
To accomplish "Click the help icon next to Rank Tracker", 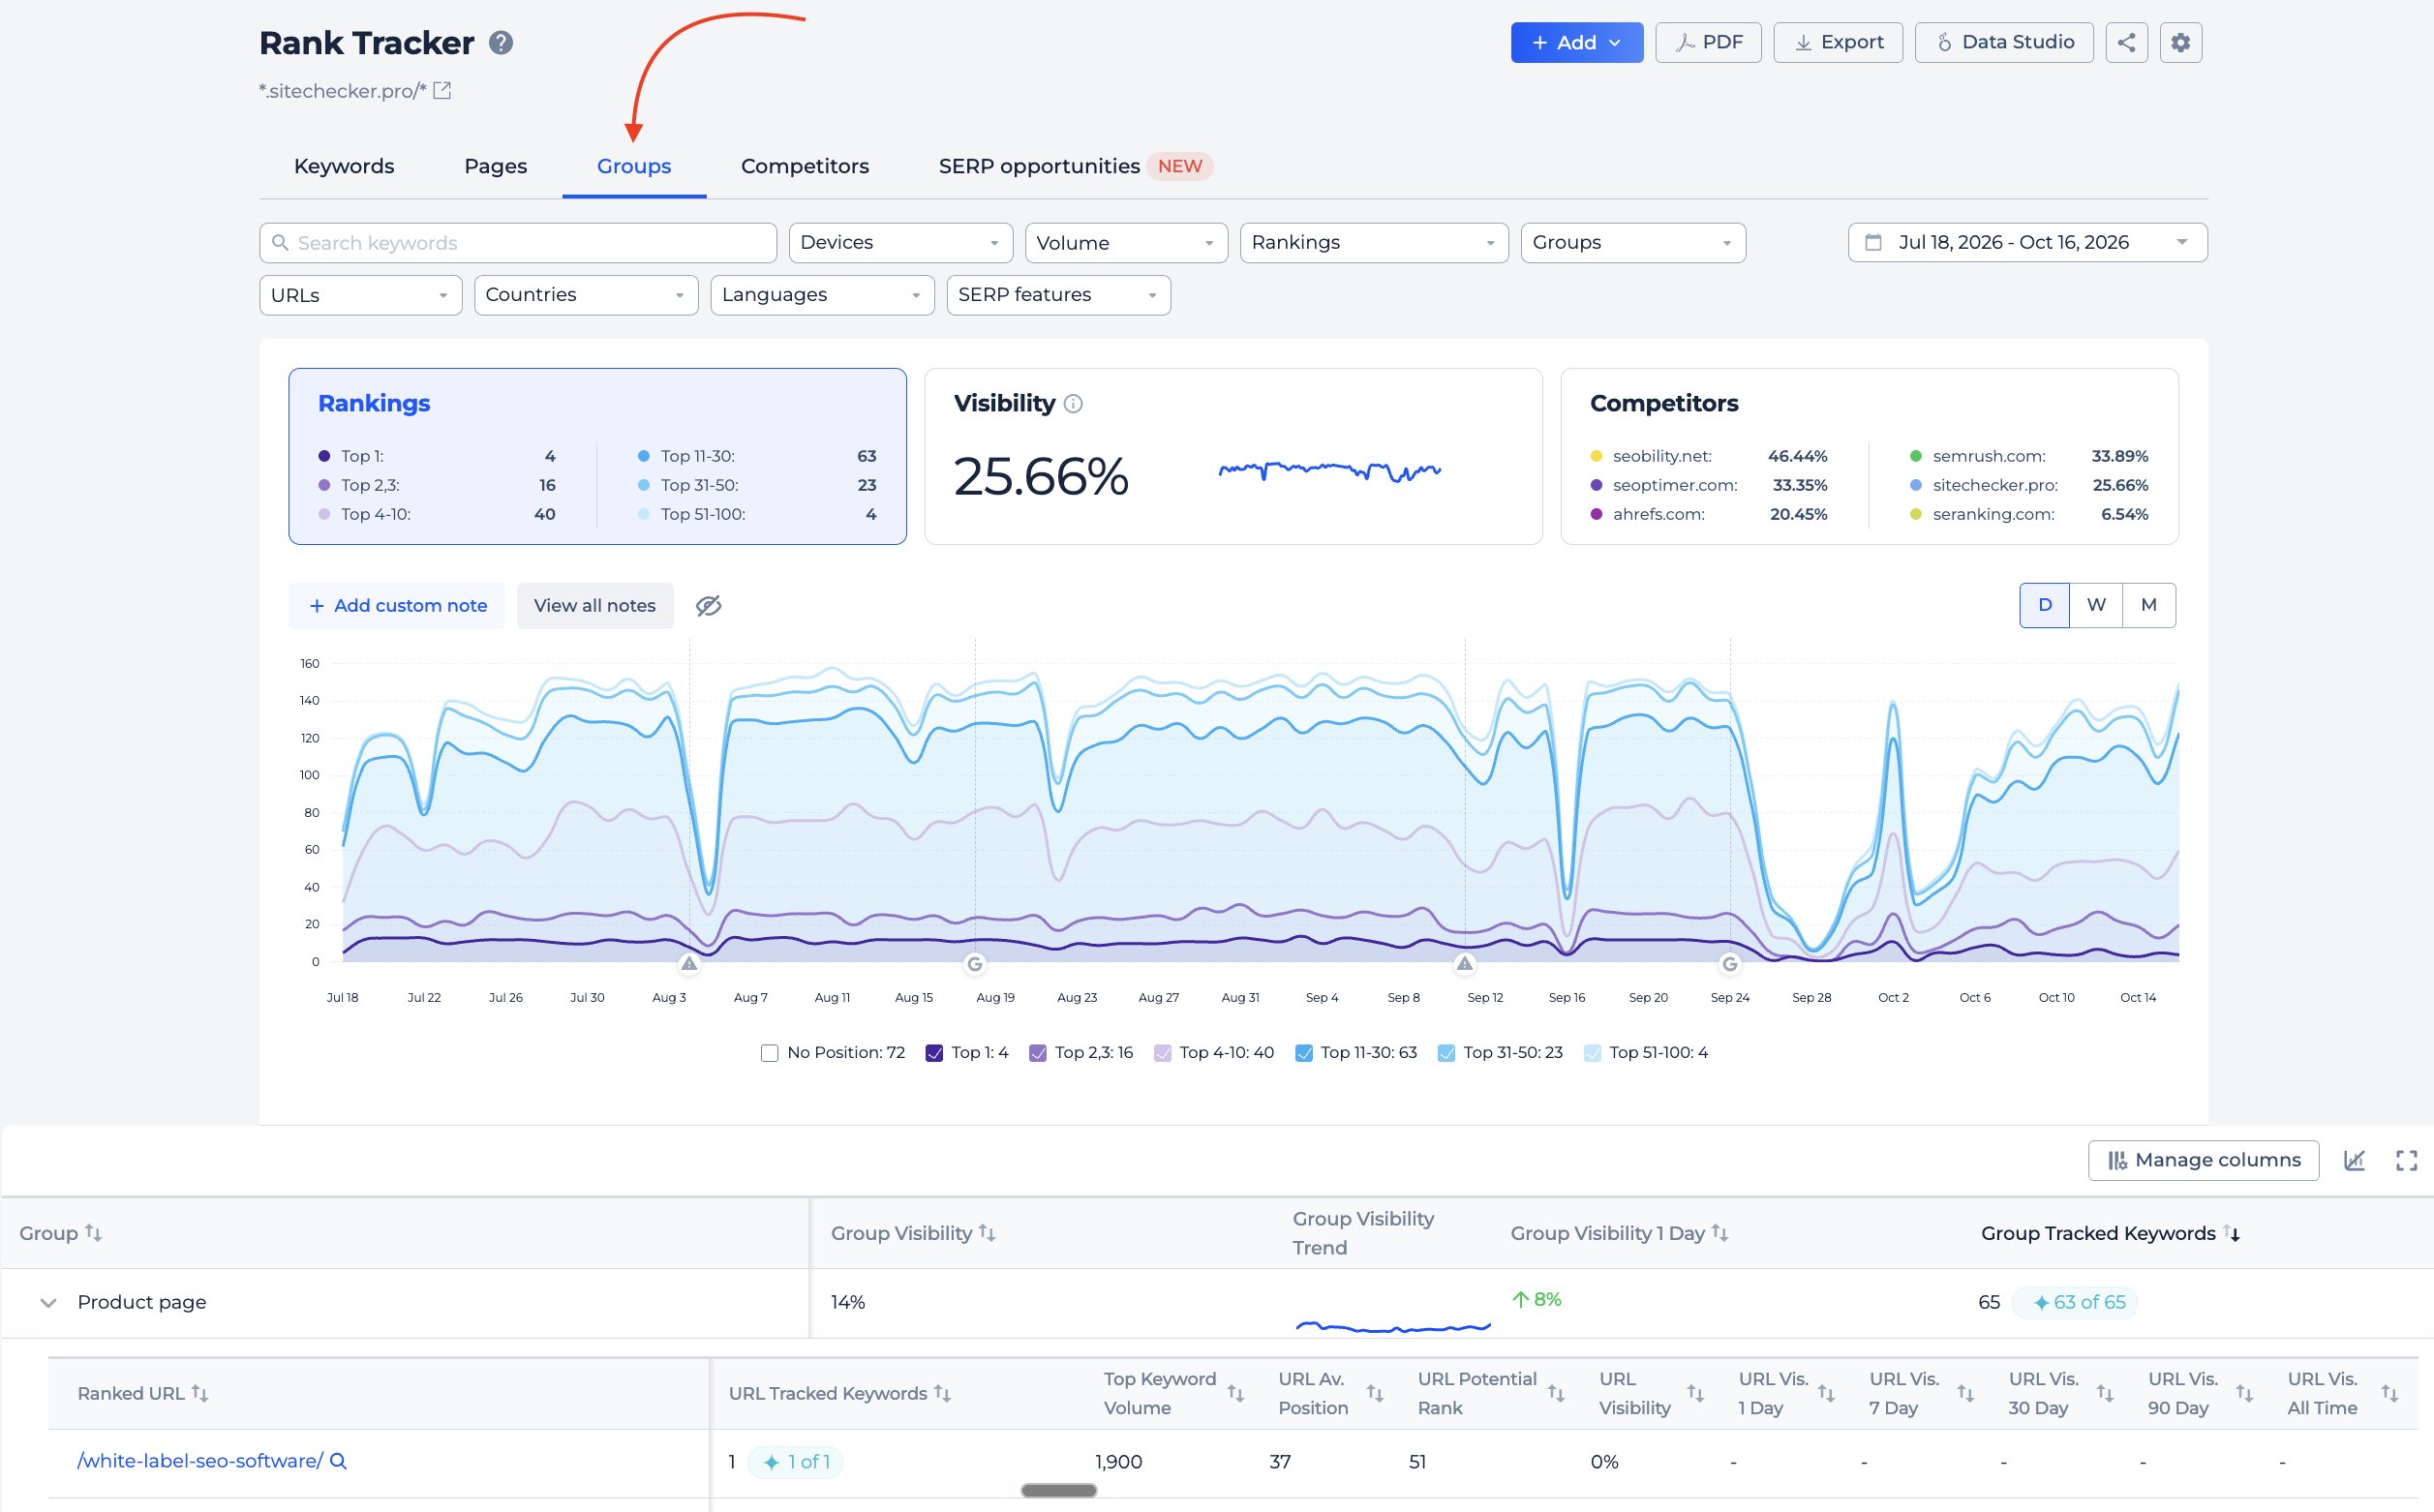I will click(501, 43).
